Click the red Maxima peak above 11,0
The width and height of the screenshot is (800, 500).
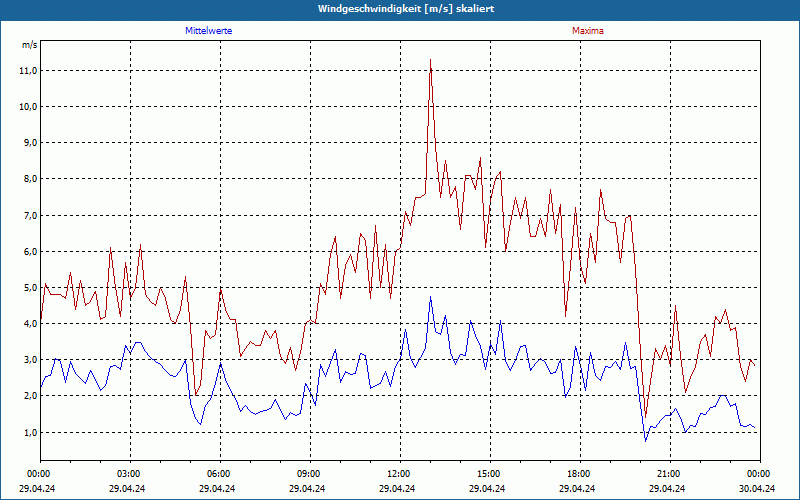tap(431, 60)
